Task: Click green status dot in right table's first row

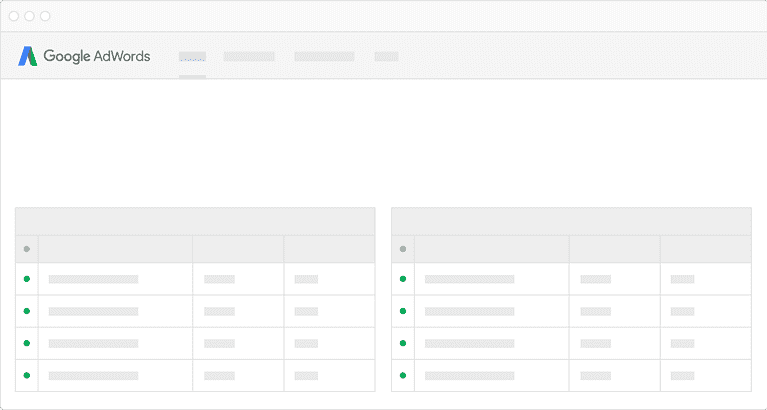Action: [403, 279]
